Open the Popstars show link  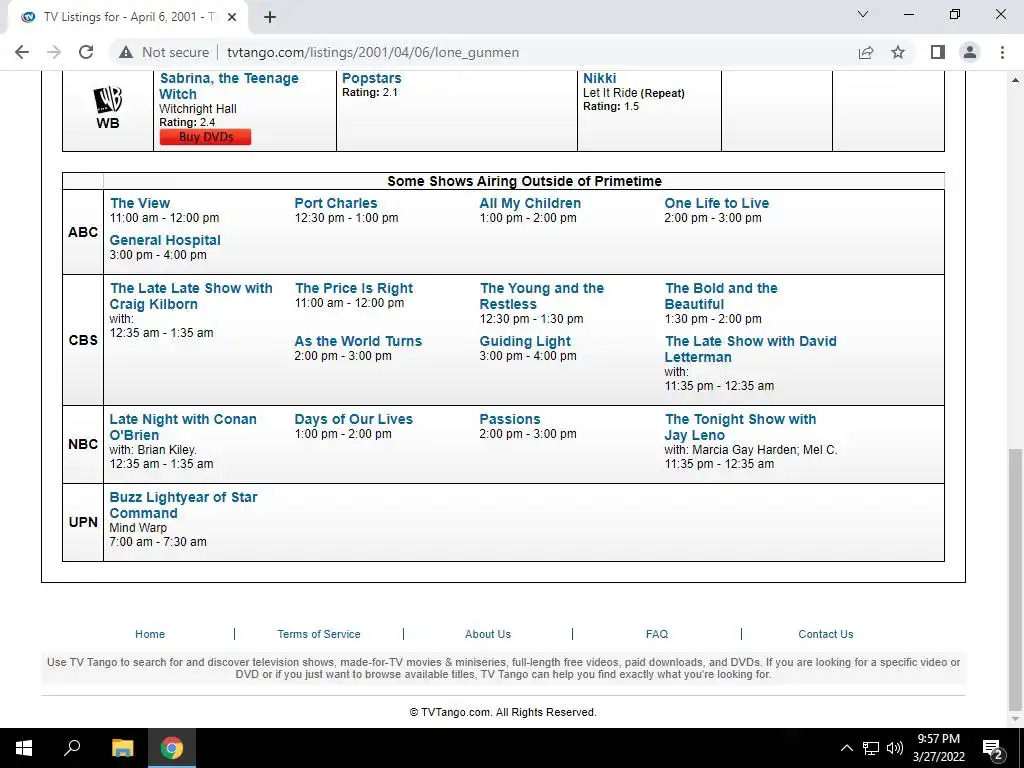click(372, 78)
